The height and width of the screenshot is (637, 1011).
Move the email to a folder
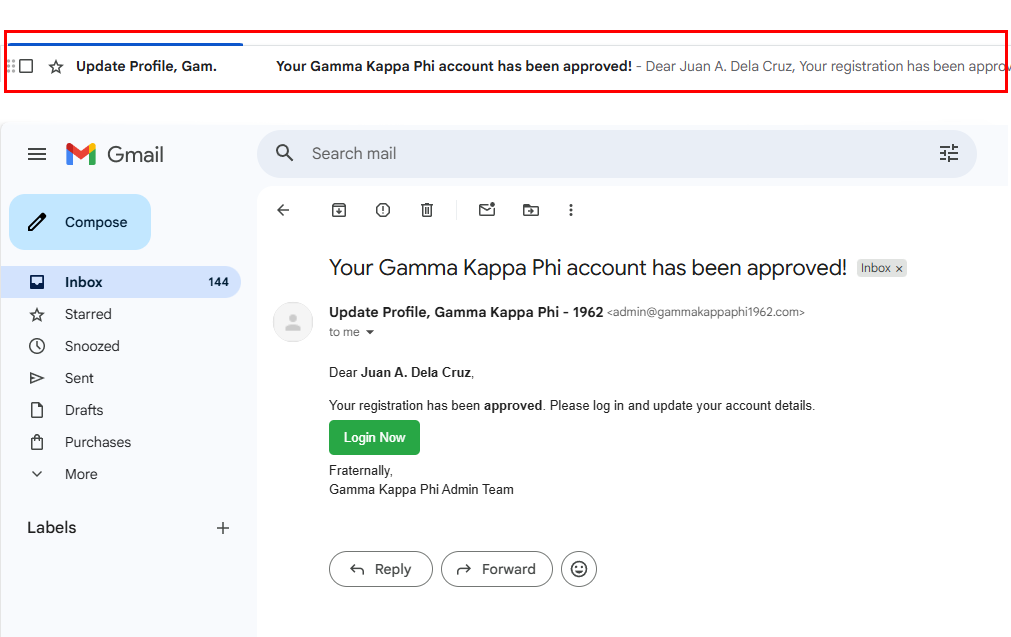(x=531, y=210)
